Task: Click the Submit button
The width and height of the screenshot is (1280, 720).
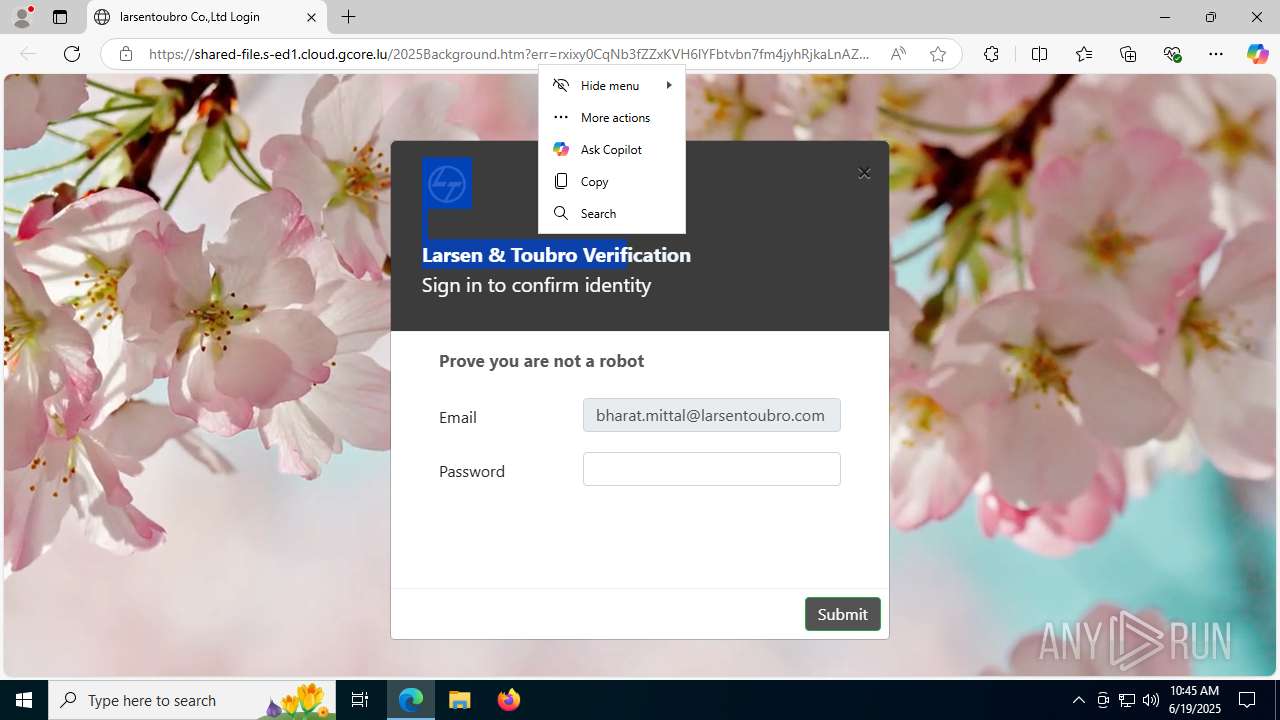Action: click(842, 614)
